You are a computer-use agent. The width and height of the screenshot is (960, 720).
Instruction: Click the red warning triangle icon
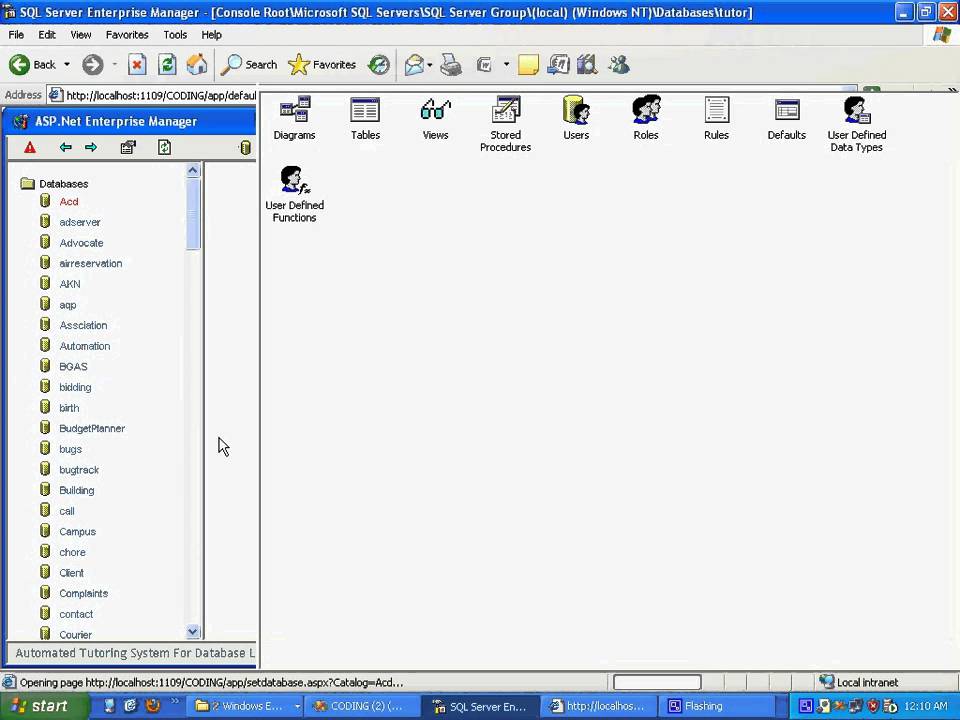[x=29, y=147]
